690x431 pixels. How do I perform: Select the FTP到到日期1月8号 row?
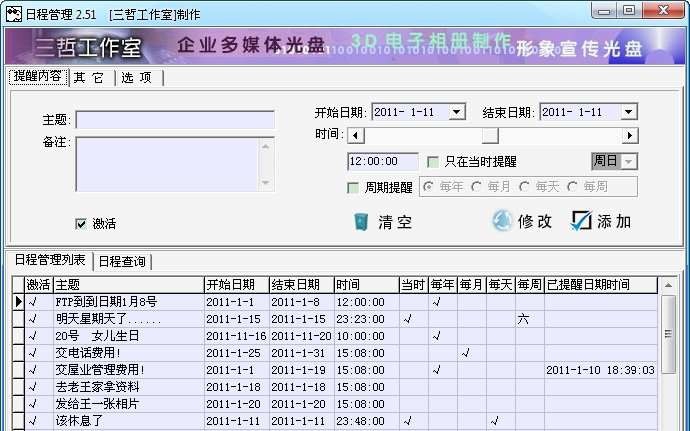point(335,302)
